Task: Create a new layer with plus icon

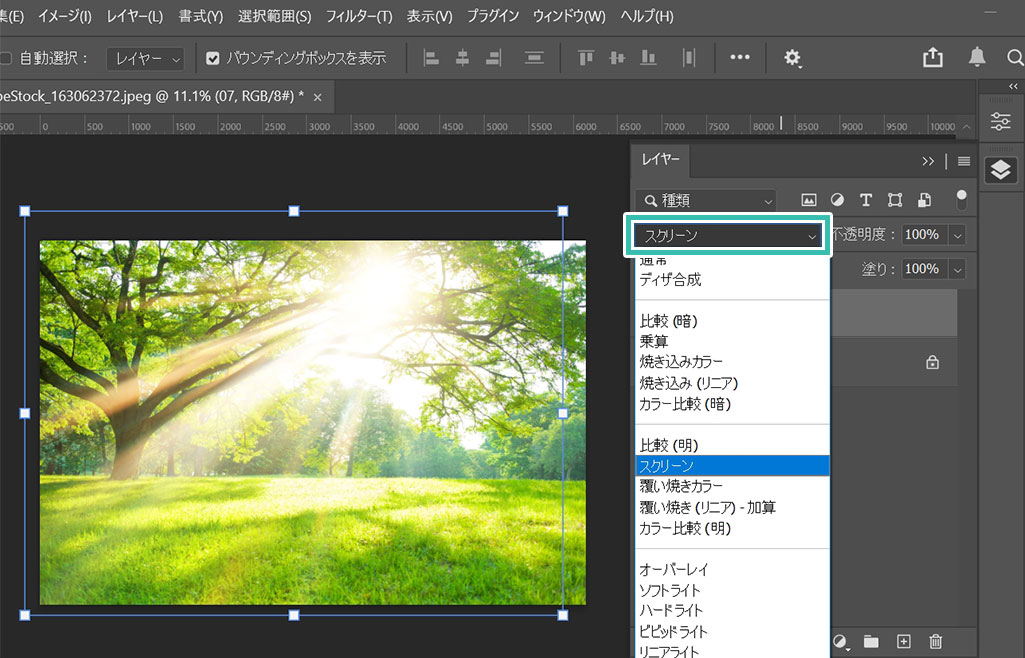Action: (903, 641)
